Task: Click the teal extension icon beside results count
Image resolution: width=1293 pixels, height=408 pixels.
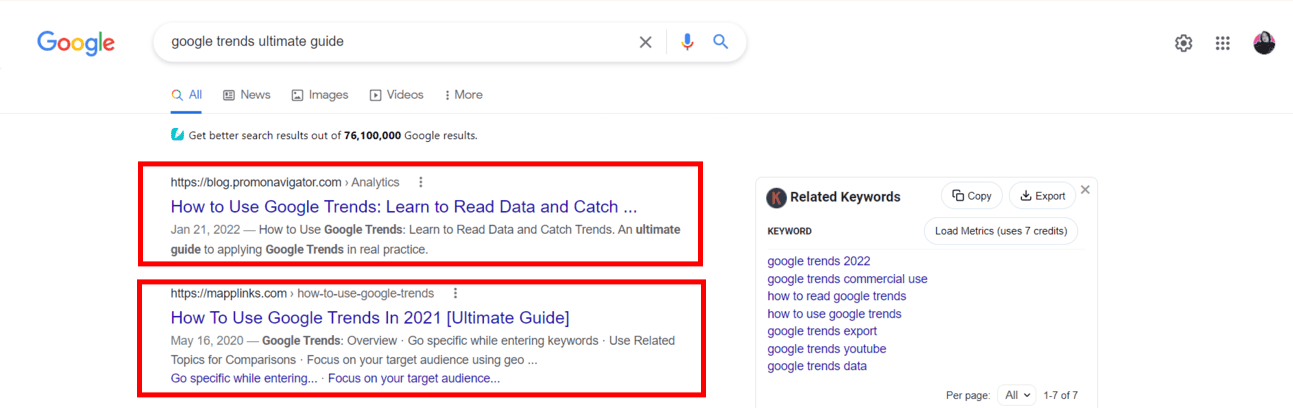Action: pyautogui.click(x=177, y=135)
